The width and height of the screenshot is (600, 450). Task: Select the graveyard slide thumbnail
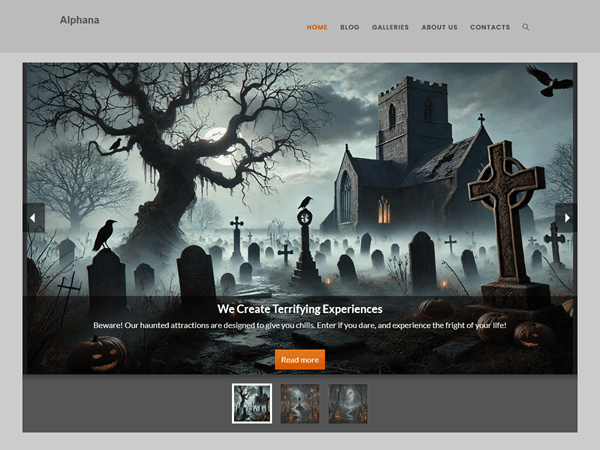252,404
